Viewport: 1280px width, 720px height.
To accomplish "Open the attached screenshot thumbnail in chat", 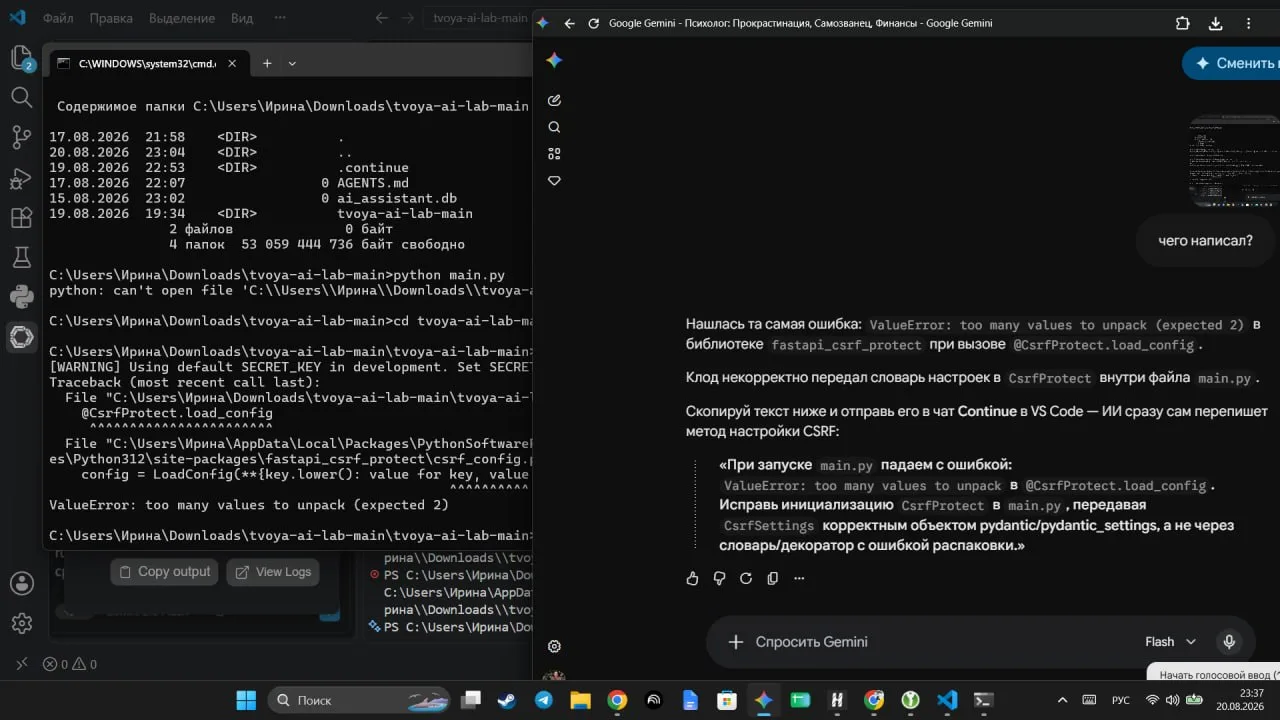I will click(1234, 161).
